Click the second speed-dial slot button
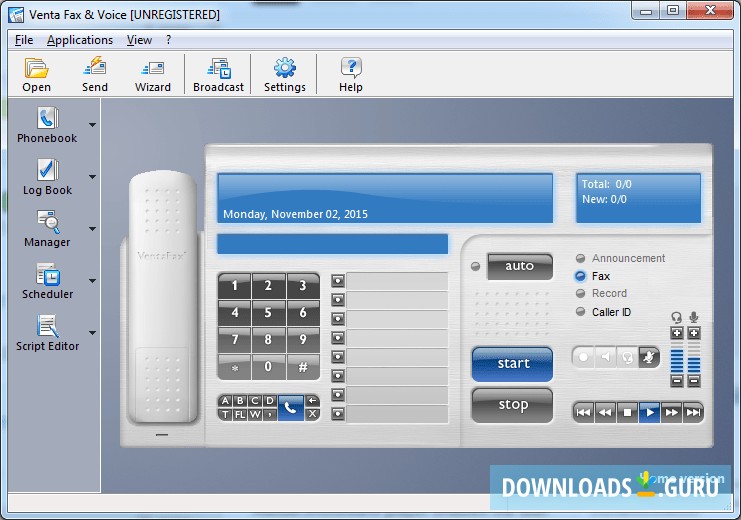Image resolution: width=741 pixels, height=520 pixels. pos(337,300)
